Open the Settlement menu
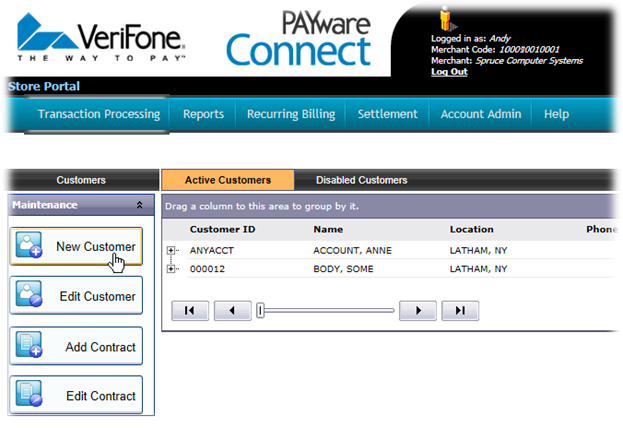The width and height of the screenshot is (623, 428). click(388, 114)
